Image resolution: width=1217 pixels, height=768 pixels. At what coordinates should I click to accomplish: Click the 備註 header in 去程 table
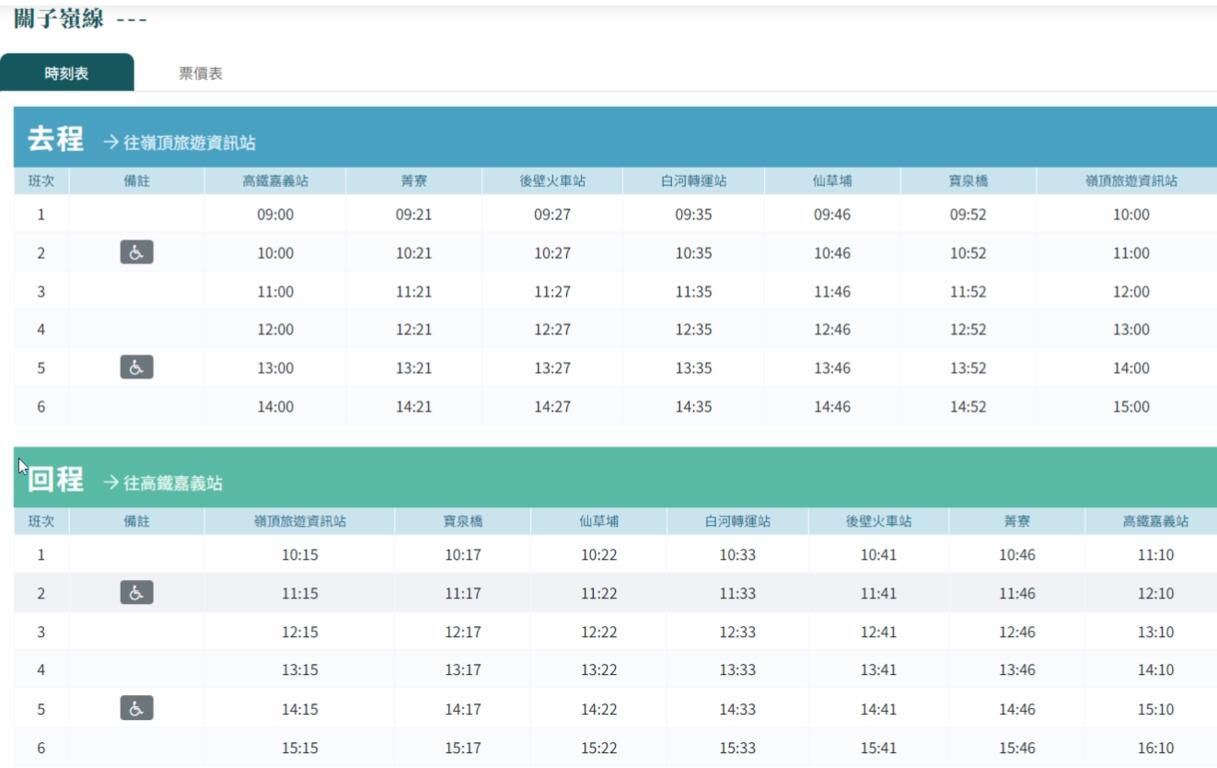(137, 181)
